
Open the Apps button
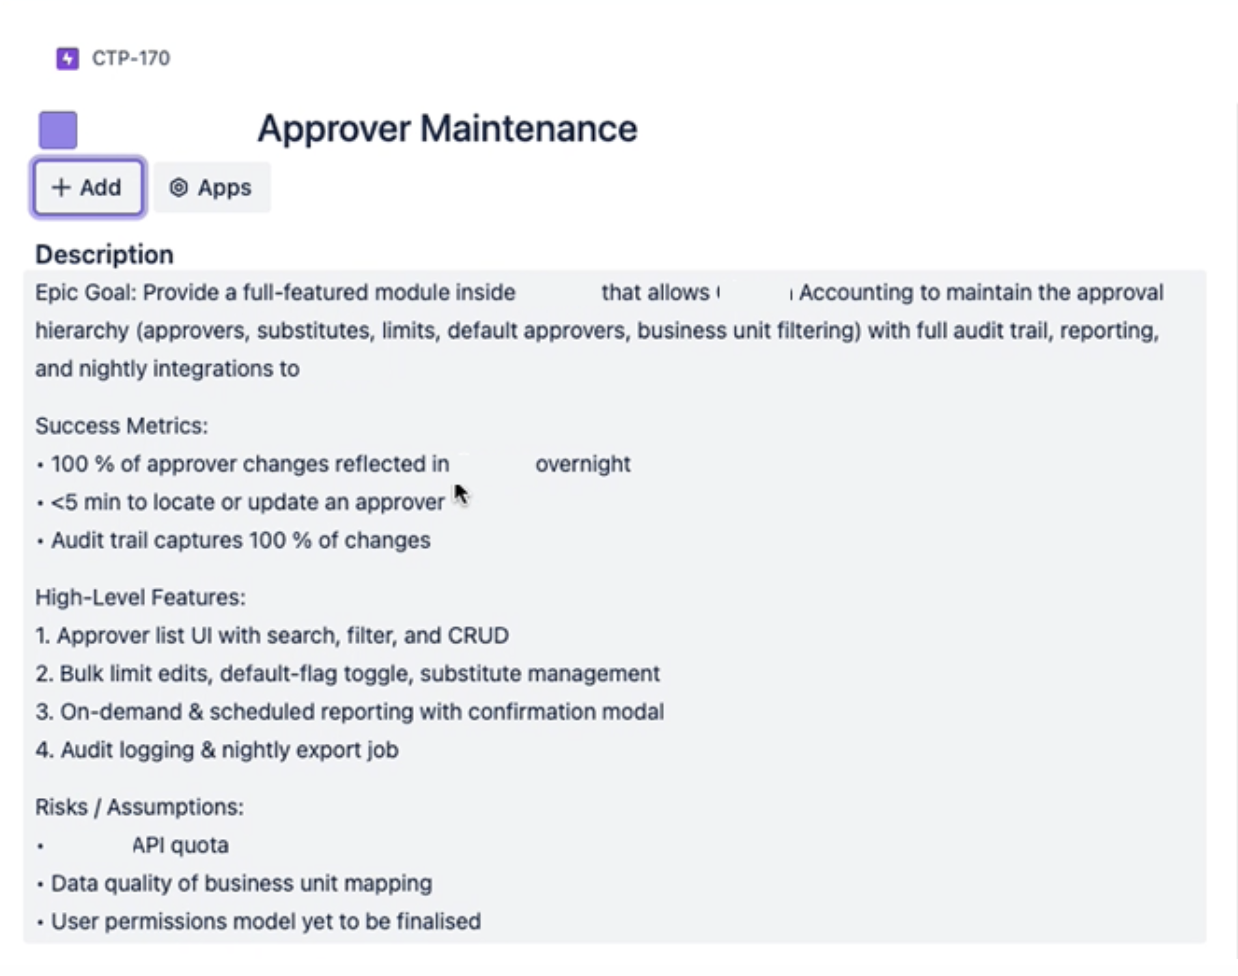coord(211,188)
